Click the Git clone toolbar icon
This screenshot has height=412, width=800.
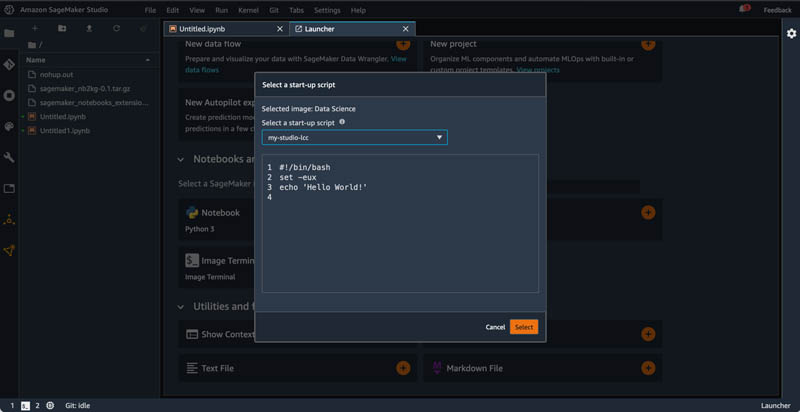coord(143,29)
